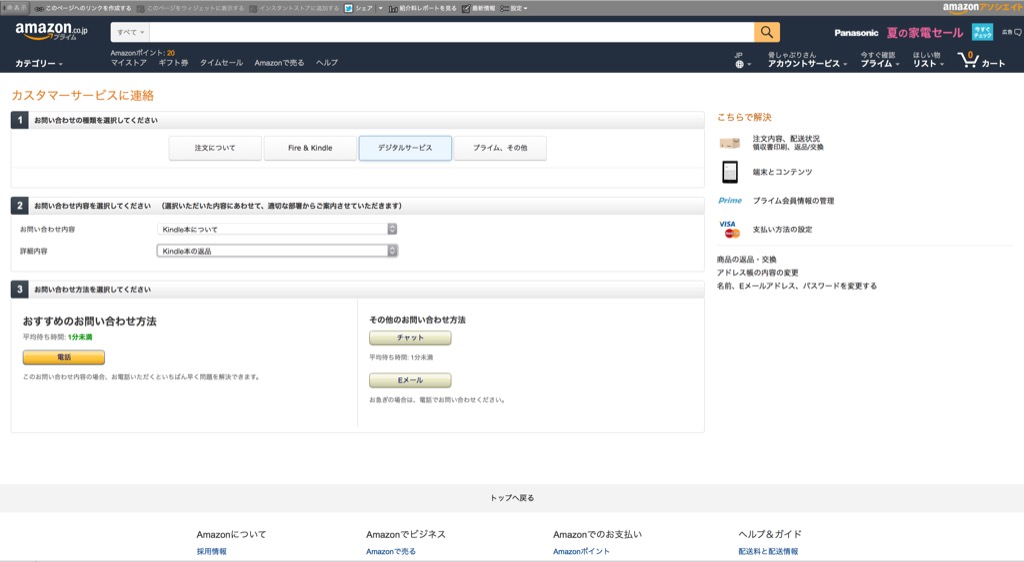Click into the main search input field
The image size is (1024, 562).
[451, 32]
